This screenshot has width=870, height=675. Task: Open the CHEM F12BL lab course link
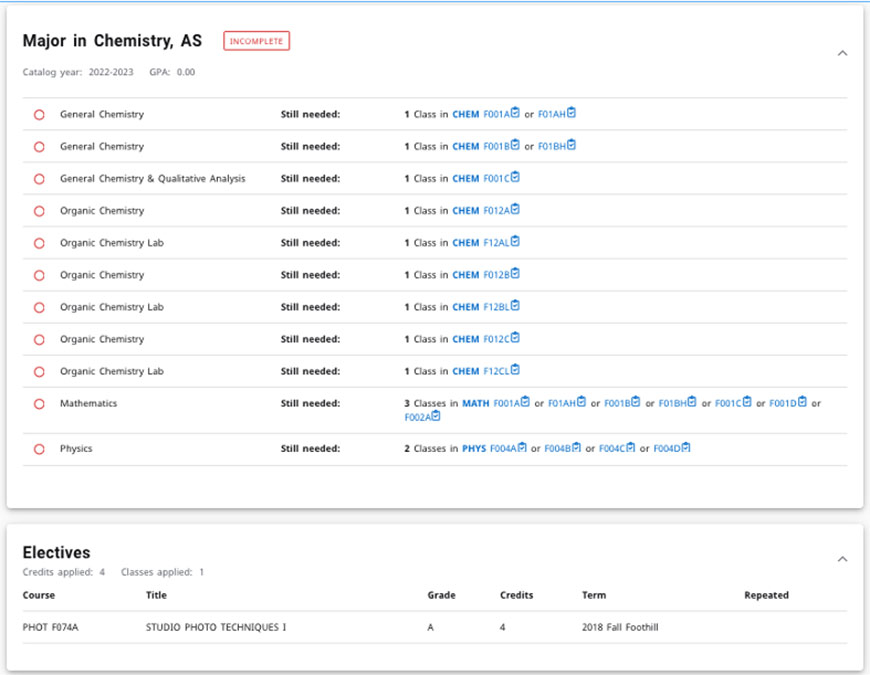point(496,307)
